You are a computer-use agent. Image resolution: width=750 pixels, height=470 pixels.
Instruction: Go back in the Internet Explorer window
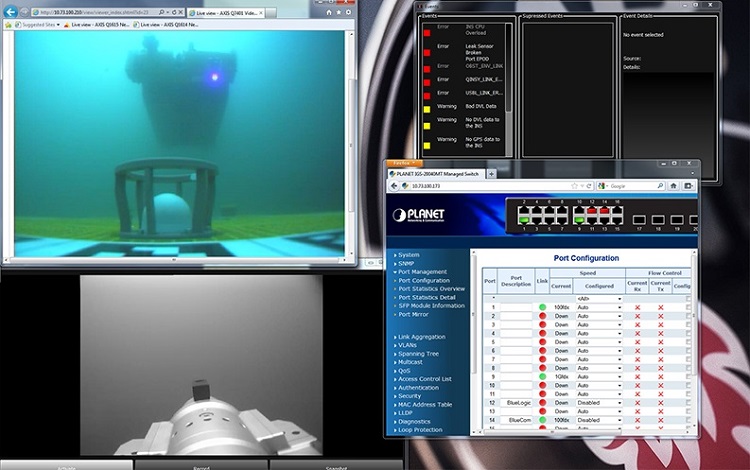coord(11,12)
